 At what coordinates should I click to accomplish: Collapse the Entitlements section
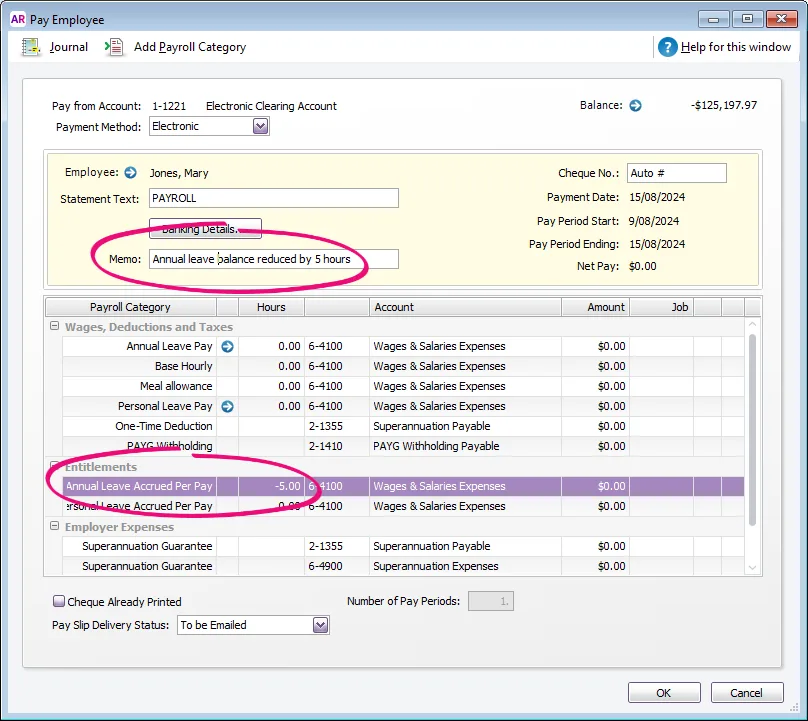click(53, 466)
